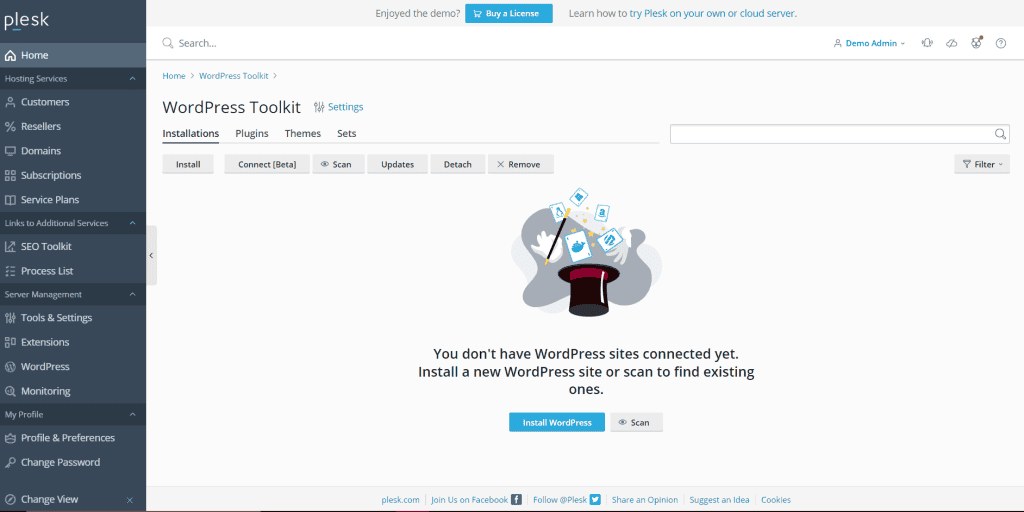Click the cloud icon in header
This screenshot has width=1024, height=512.
(x=952, y=43)
